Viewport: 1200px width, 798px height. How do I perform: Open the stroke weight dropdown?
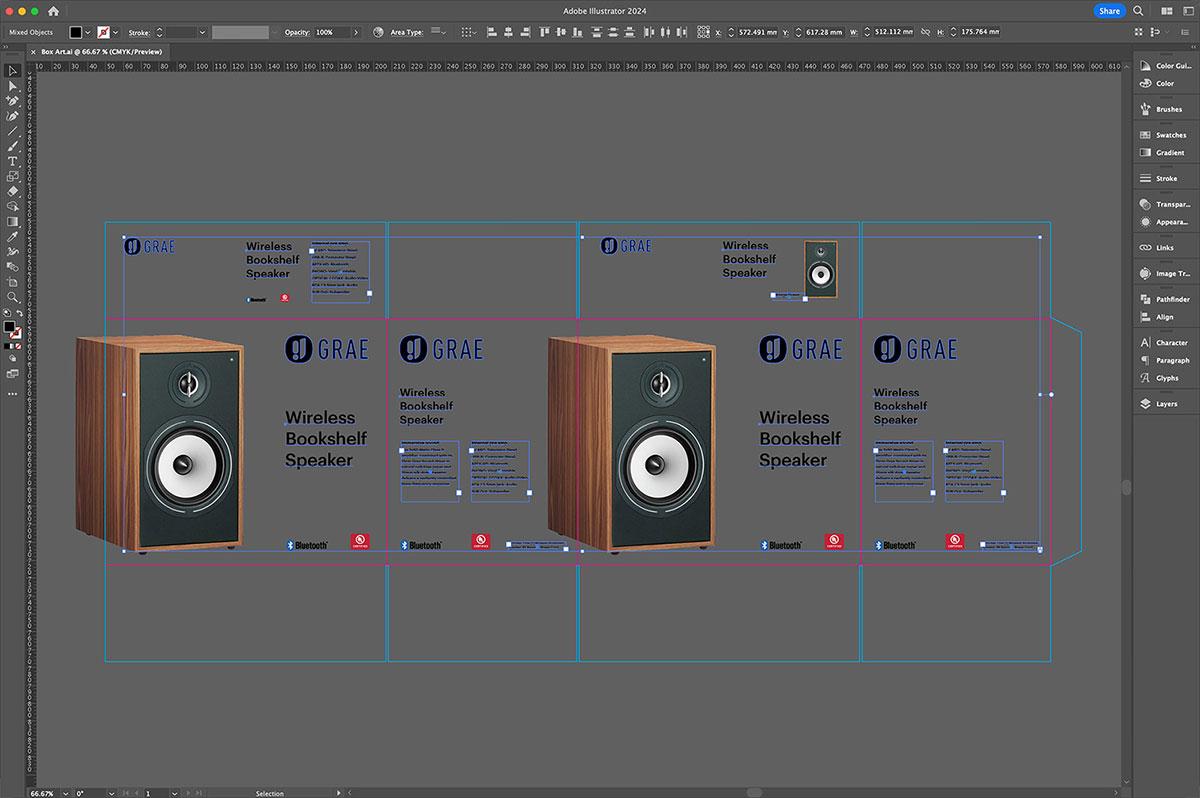click(203, 32)
